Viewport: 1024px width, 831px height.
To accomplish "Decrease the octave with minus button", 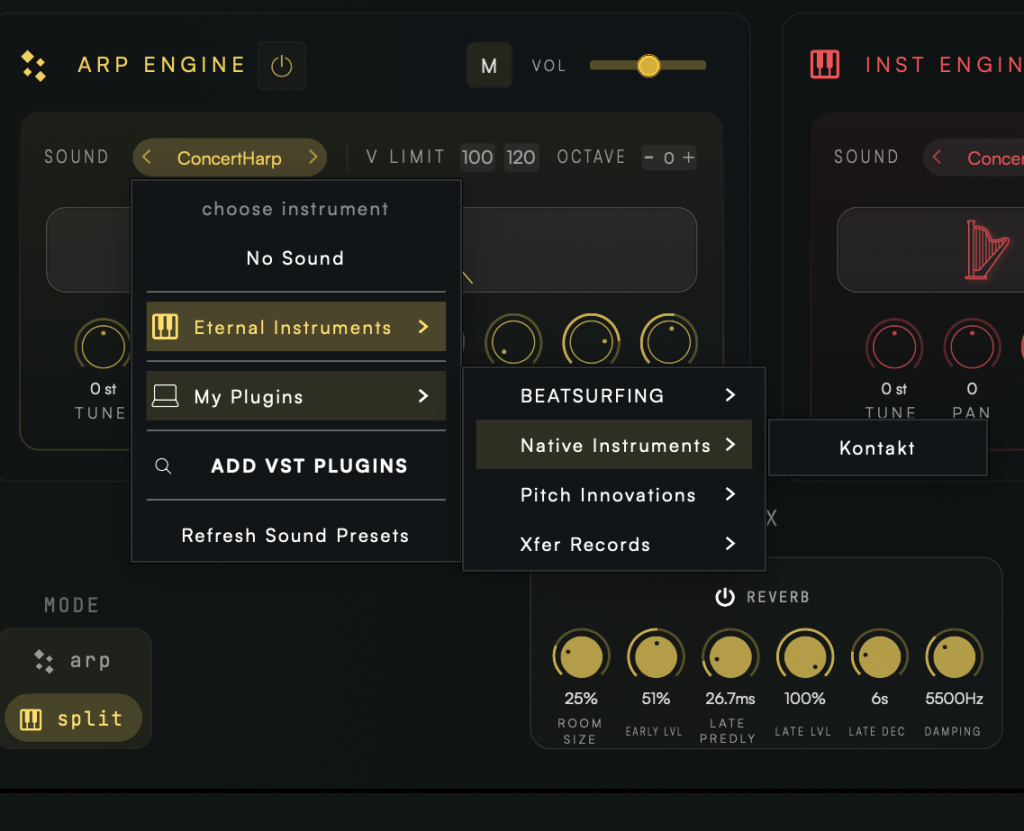I will (649, 157).
